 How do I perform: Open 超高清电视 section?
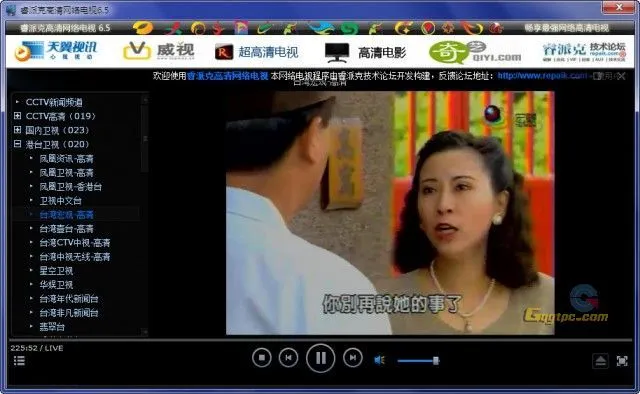tap(257, 52)
